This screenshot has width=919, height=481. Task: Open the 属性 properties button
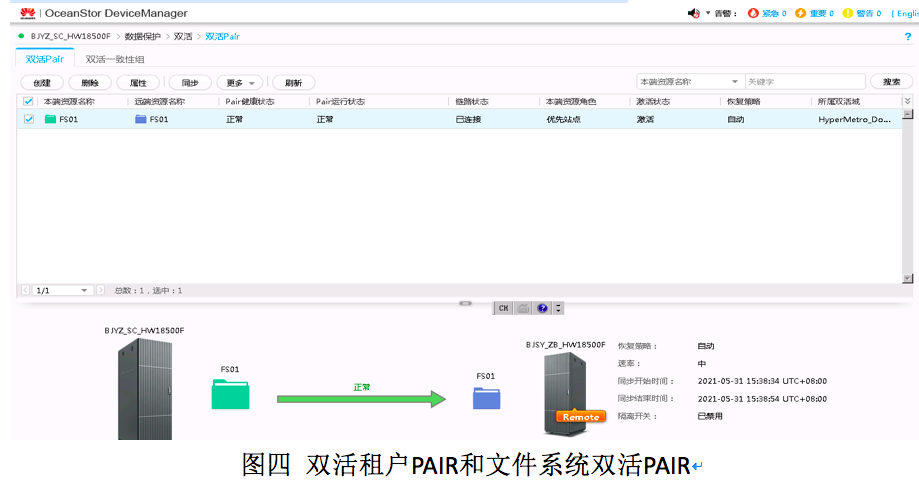click(x=138, y=83)
